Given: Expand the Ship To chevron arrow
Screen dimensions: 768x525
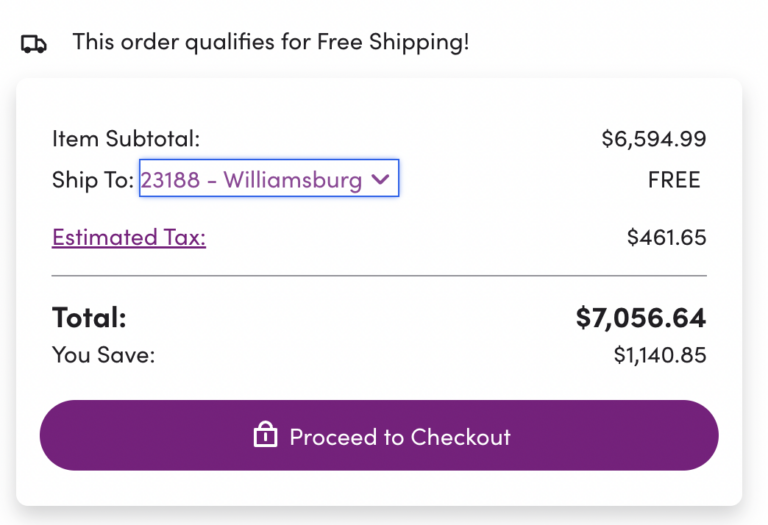Looking at the screenshot, I should point(379,179).
